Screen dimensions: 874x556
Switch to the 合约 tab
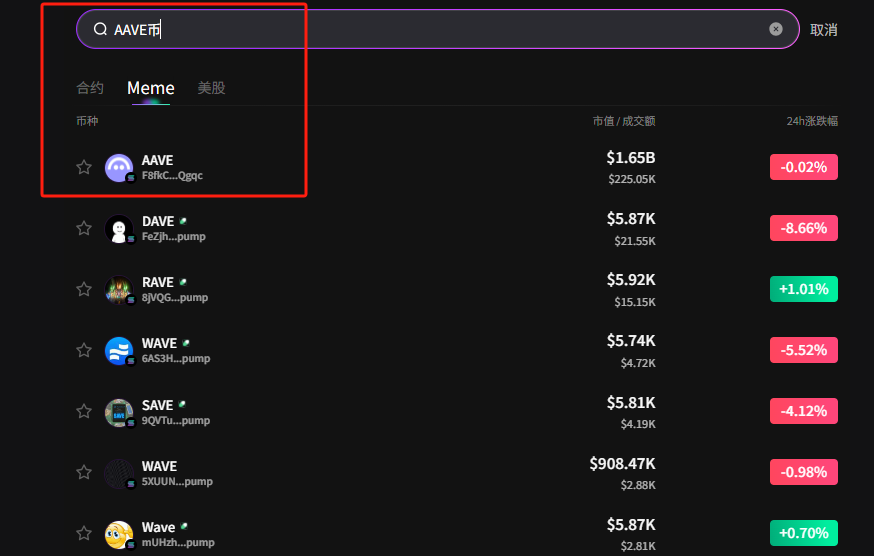point(90,88)
